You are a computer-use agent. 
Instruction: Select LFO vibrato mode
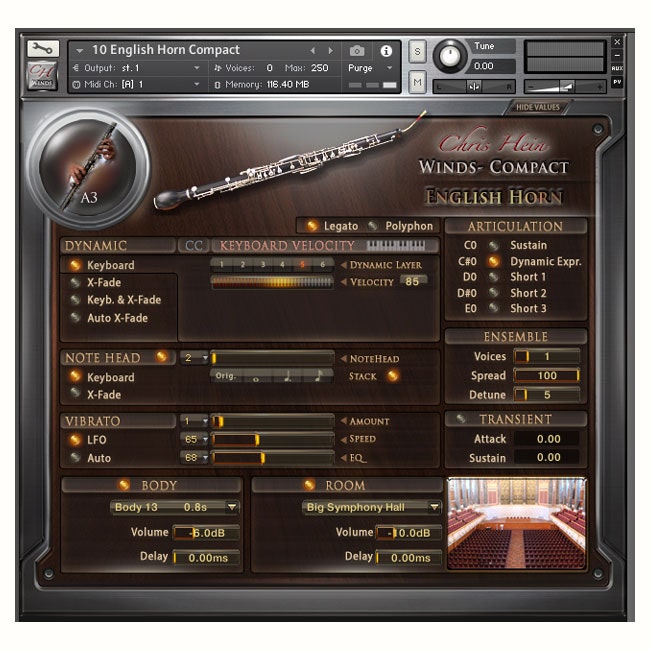pyautogui.click(x=75, y=439)
